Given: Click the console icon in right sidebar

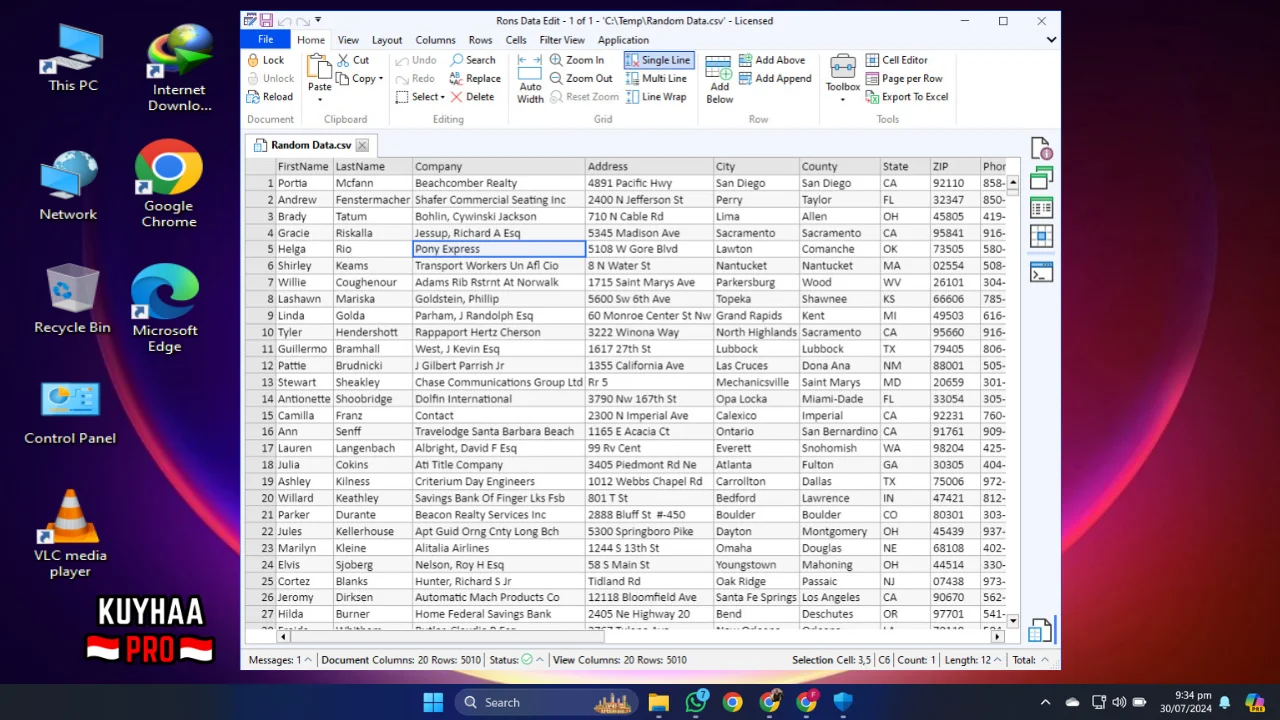Looking at the screenshot, I should click(1041, 272).
